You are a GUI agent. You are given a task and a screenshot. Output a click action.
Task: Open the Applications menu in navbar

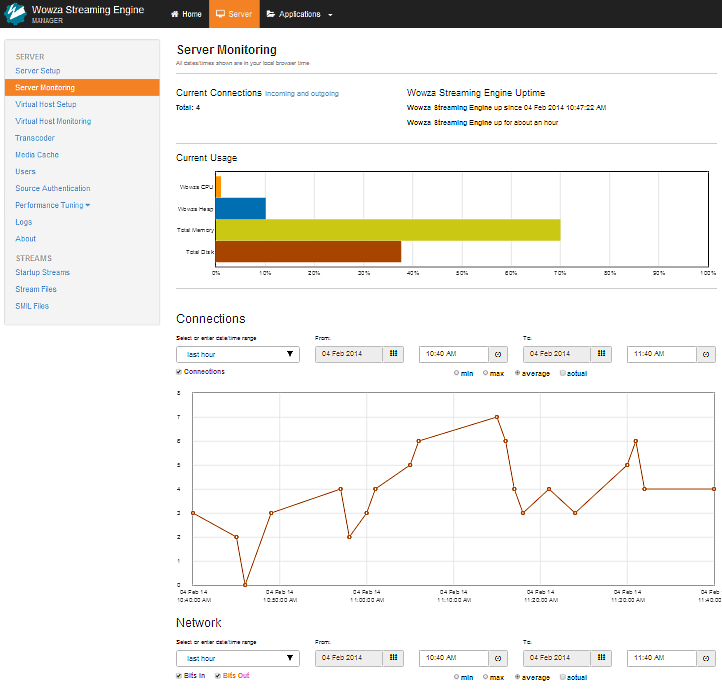point(299,14)
